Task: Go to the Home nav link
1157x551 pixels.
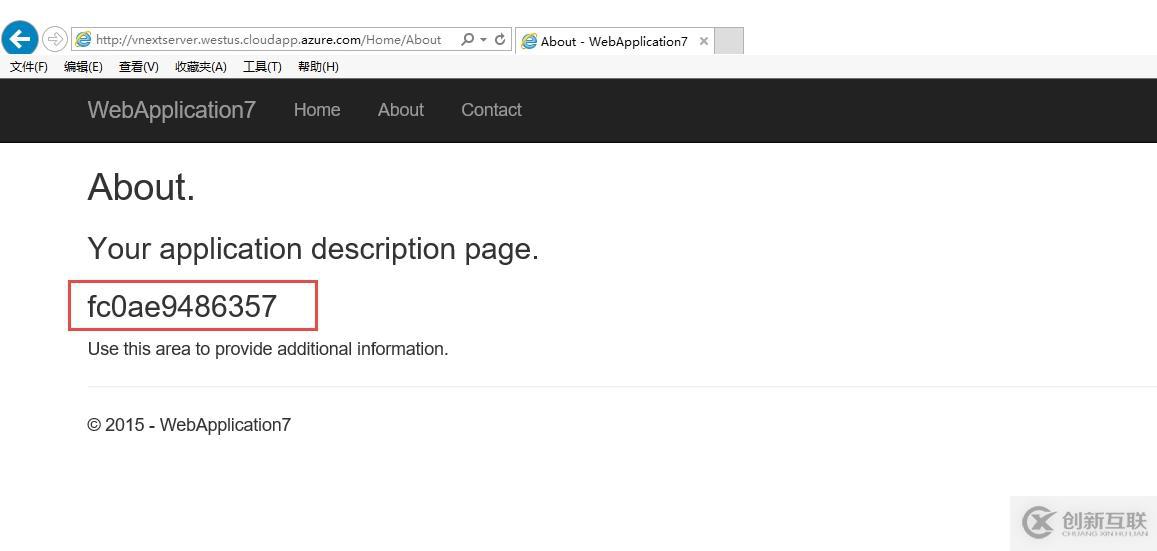Action: (317, 110)
